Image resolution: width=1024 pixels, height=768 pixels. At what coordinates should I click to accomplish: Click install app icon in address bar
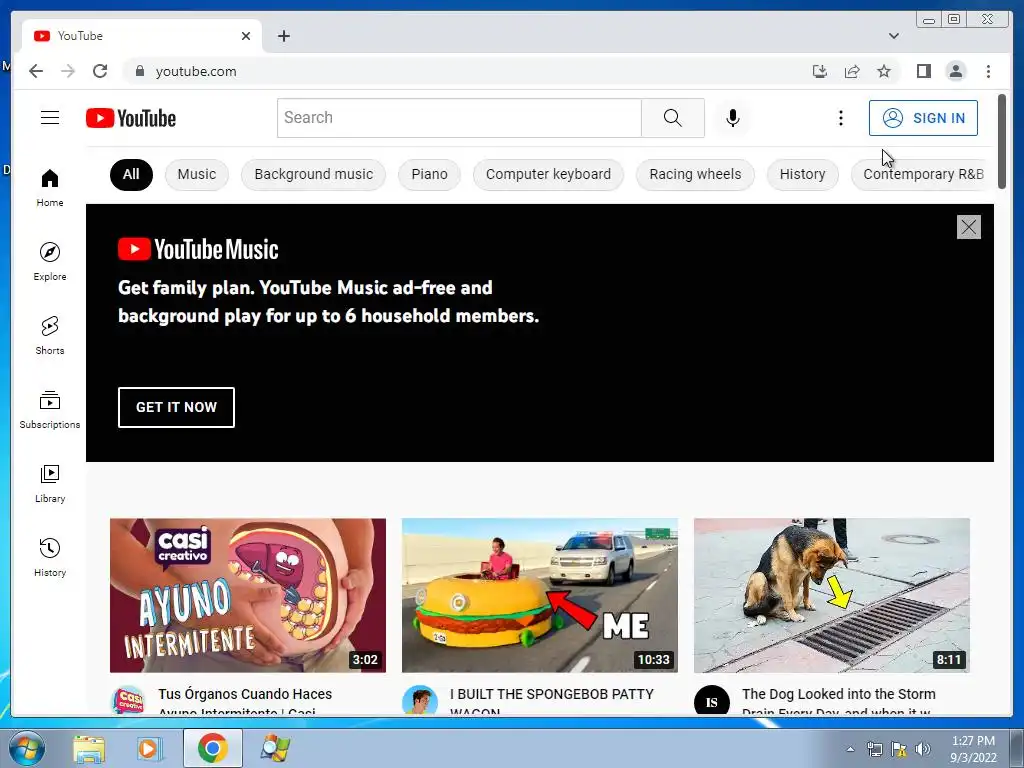[x=820, y=71]
